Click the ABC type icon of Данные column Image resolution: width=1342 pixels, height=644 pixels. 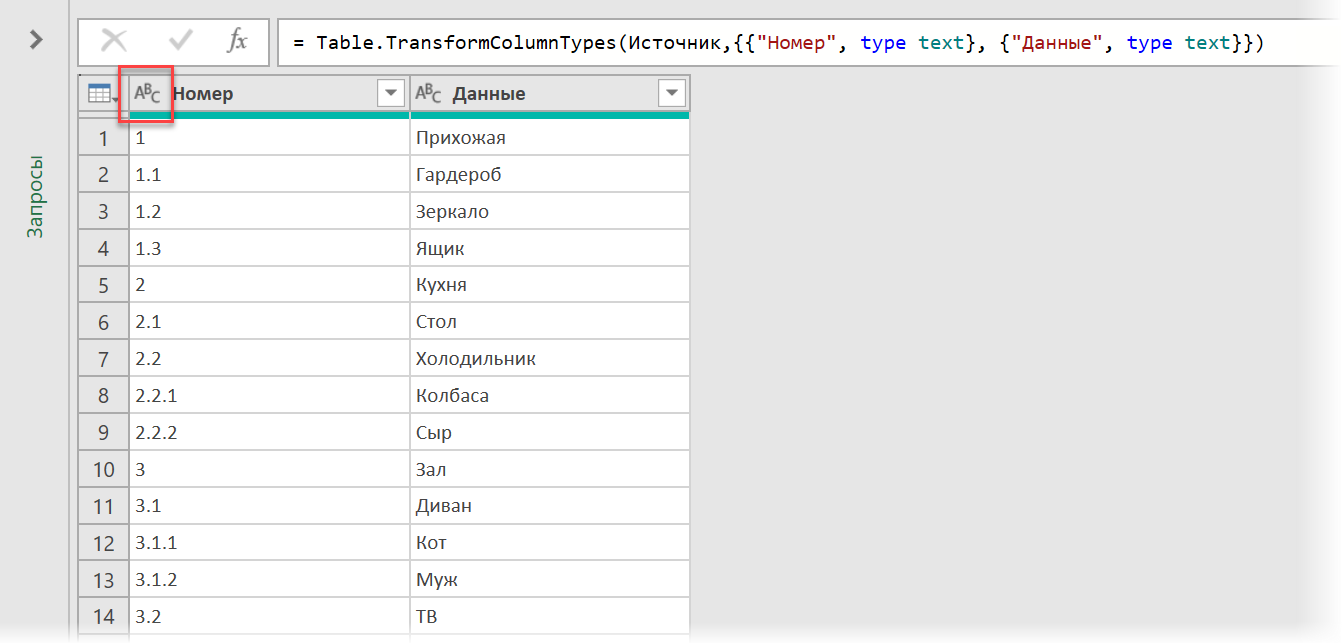pos(428,94)
